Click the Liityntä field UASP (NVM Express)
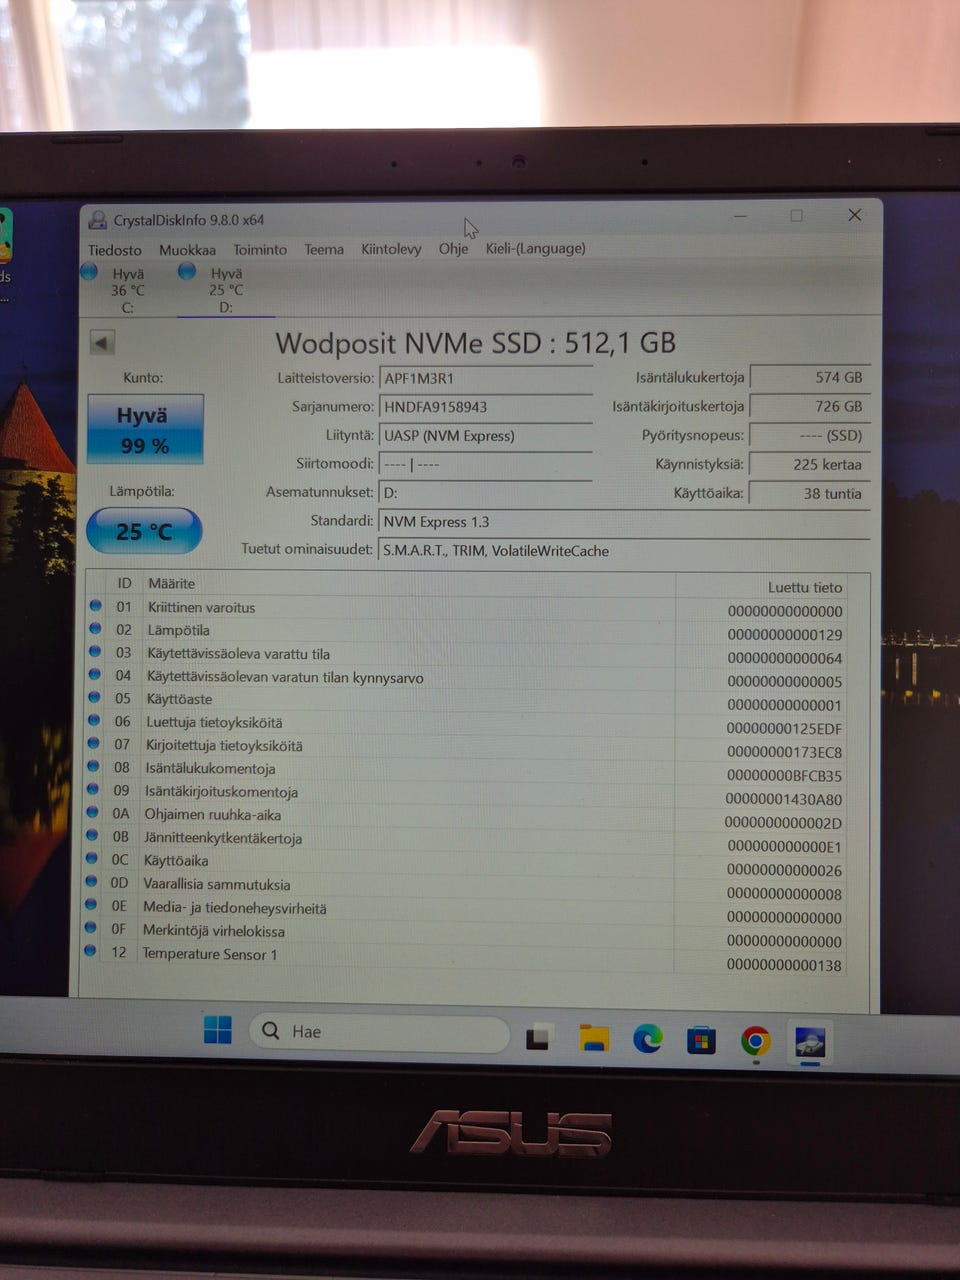960x1280 pixels. (x=486, y=436)
